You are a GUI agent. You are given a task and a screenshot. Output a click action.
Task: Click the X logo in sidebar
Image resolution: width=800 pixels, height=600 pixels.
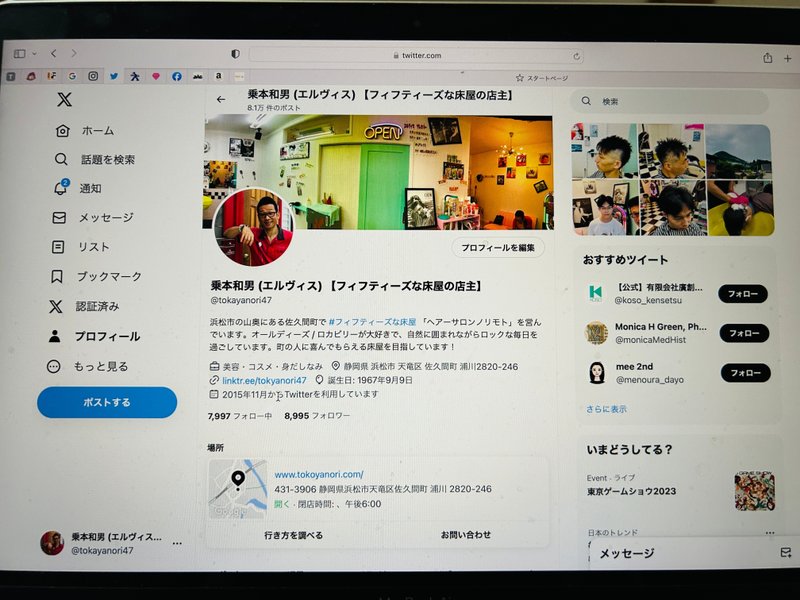[64, 99]
